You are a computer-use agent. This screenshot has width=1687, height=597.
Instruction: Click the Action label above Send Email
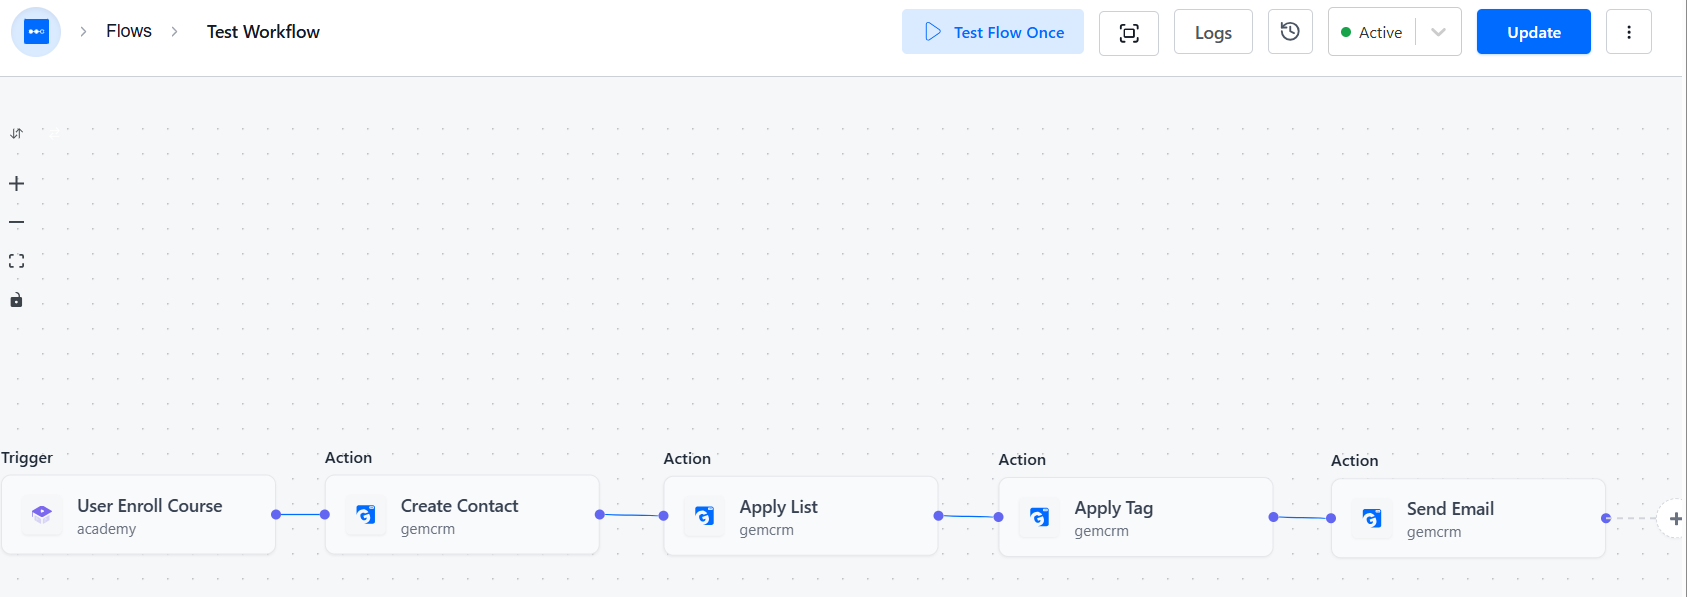[1354, 460]
